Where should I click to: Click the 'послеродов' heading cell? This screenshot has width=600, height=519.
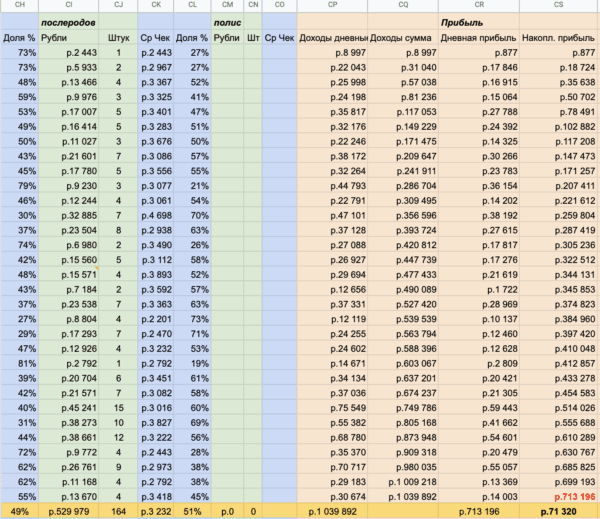(68, 23)
